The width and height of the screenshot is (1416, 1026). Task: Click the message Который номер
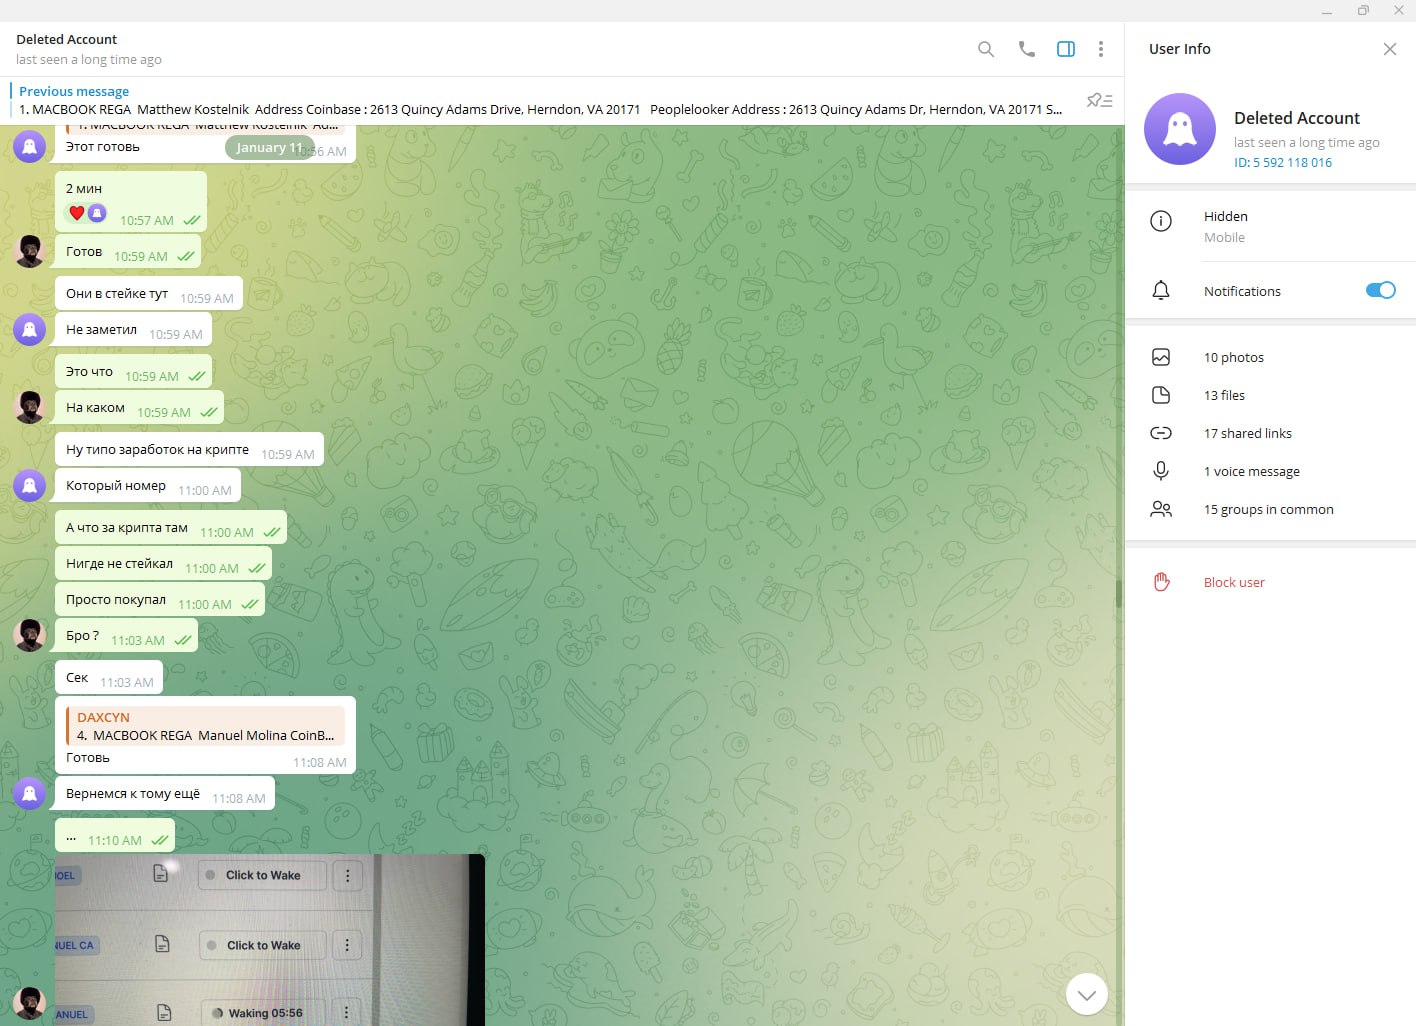coord(148,486)
